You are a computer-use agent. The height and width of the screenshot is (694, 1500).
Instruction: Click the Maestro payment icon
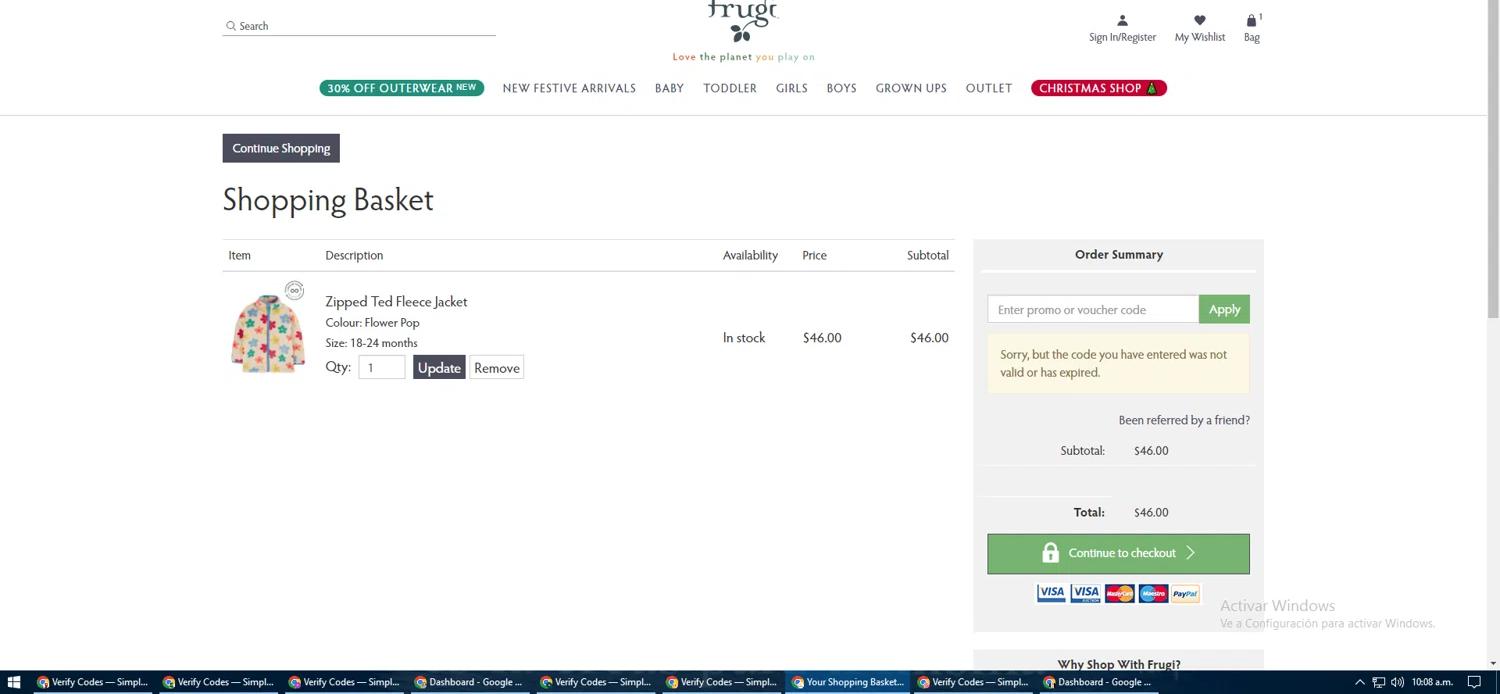(x=1153, y=593)
